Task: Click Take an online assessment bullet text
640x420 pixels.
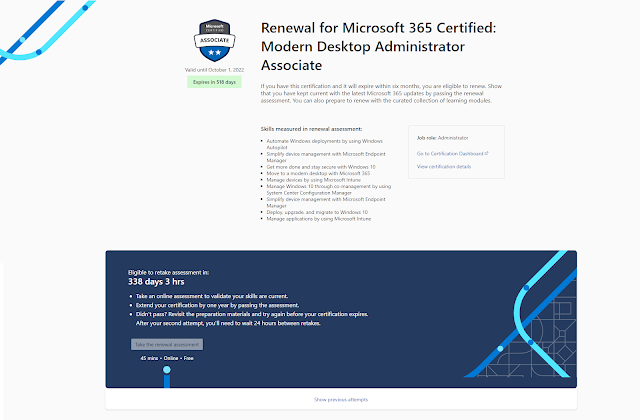Action: point(212,296)
